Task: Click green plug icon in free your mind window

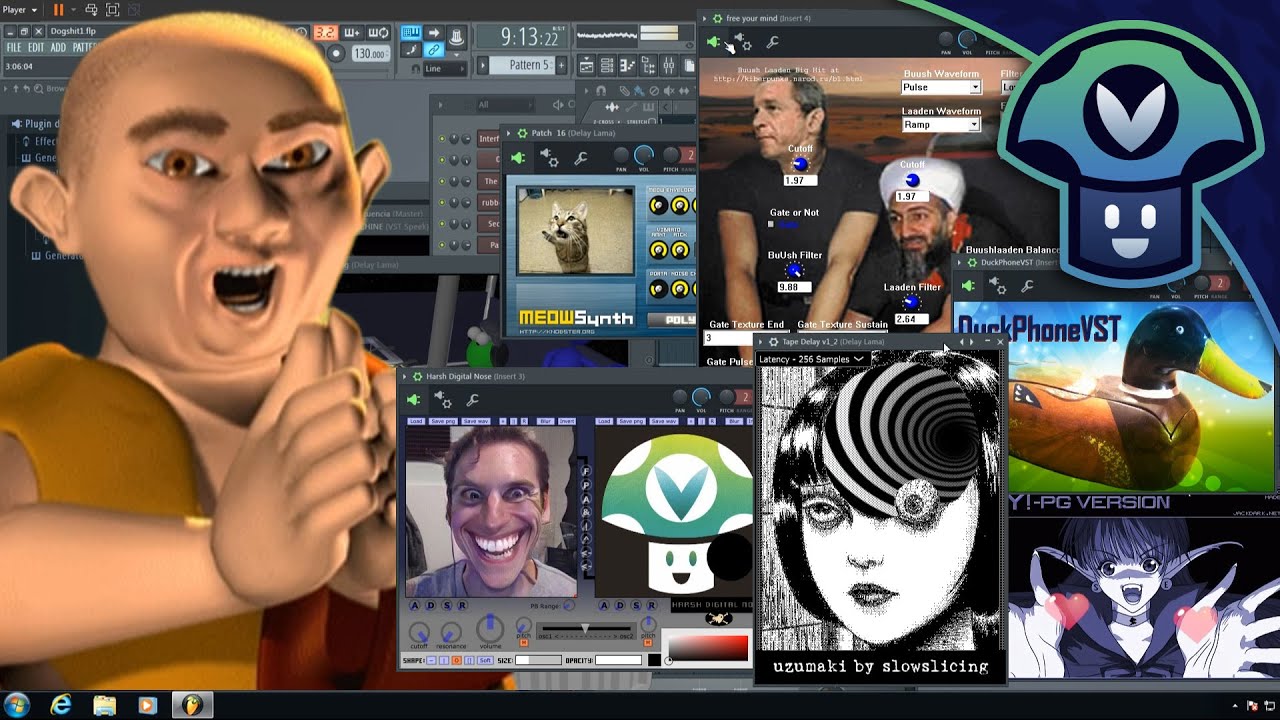Action: pos(714,42)
